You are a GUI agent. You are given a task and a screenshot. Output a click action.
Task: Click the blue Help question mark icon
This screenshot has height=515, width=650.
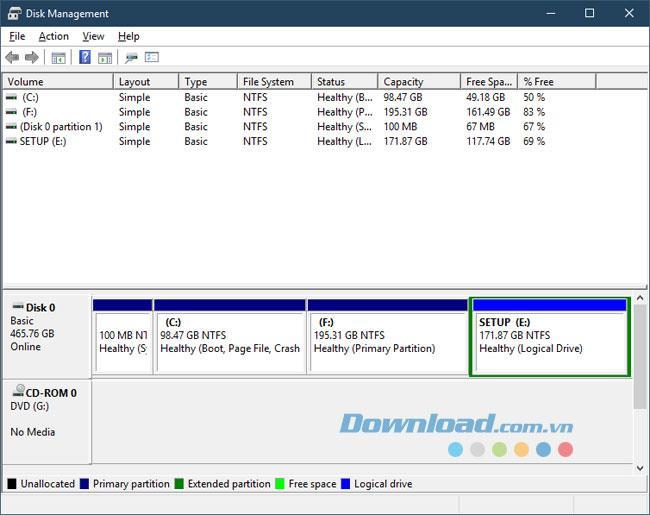tap(85, 57)
